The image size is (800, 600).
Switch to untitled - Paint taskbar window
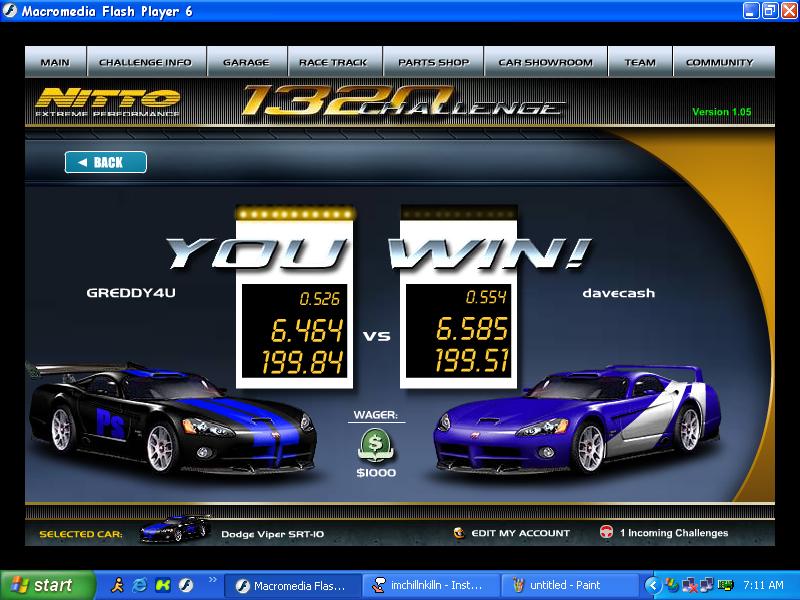570,585
